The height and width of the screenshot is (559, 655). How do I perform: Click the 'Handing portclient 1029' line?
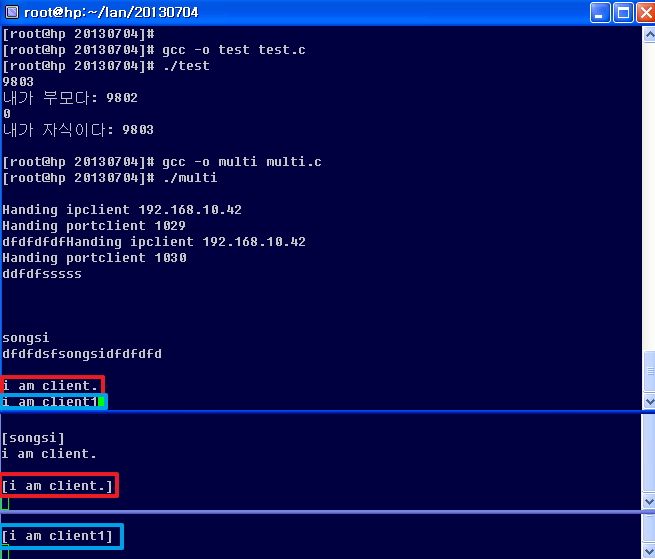pyautogui.click(x=94, y=226)
